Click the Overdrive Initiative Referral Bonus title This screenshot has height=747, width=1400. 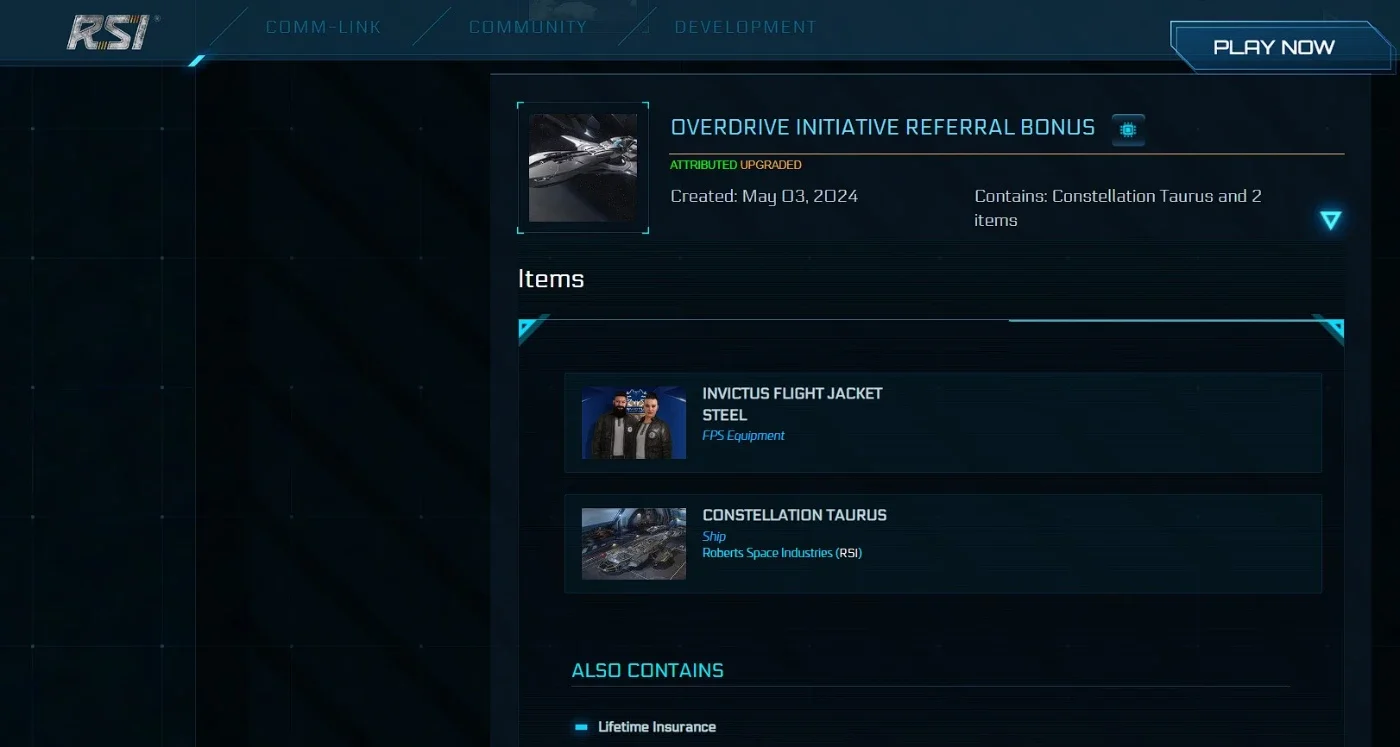click(882, 128)
